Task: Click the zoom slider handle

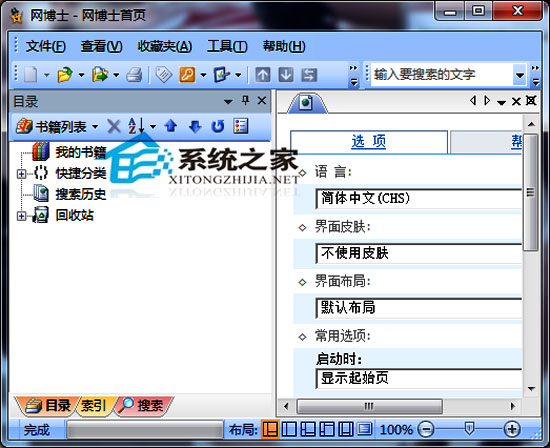Action: point(469,428)
